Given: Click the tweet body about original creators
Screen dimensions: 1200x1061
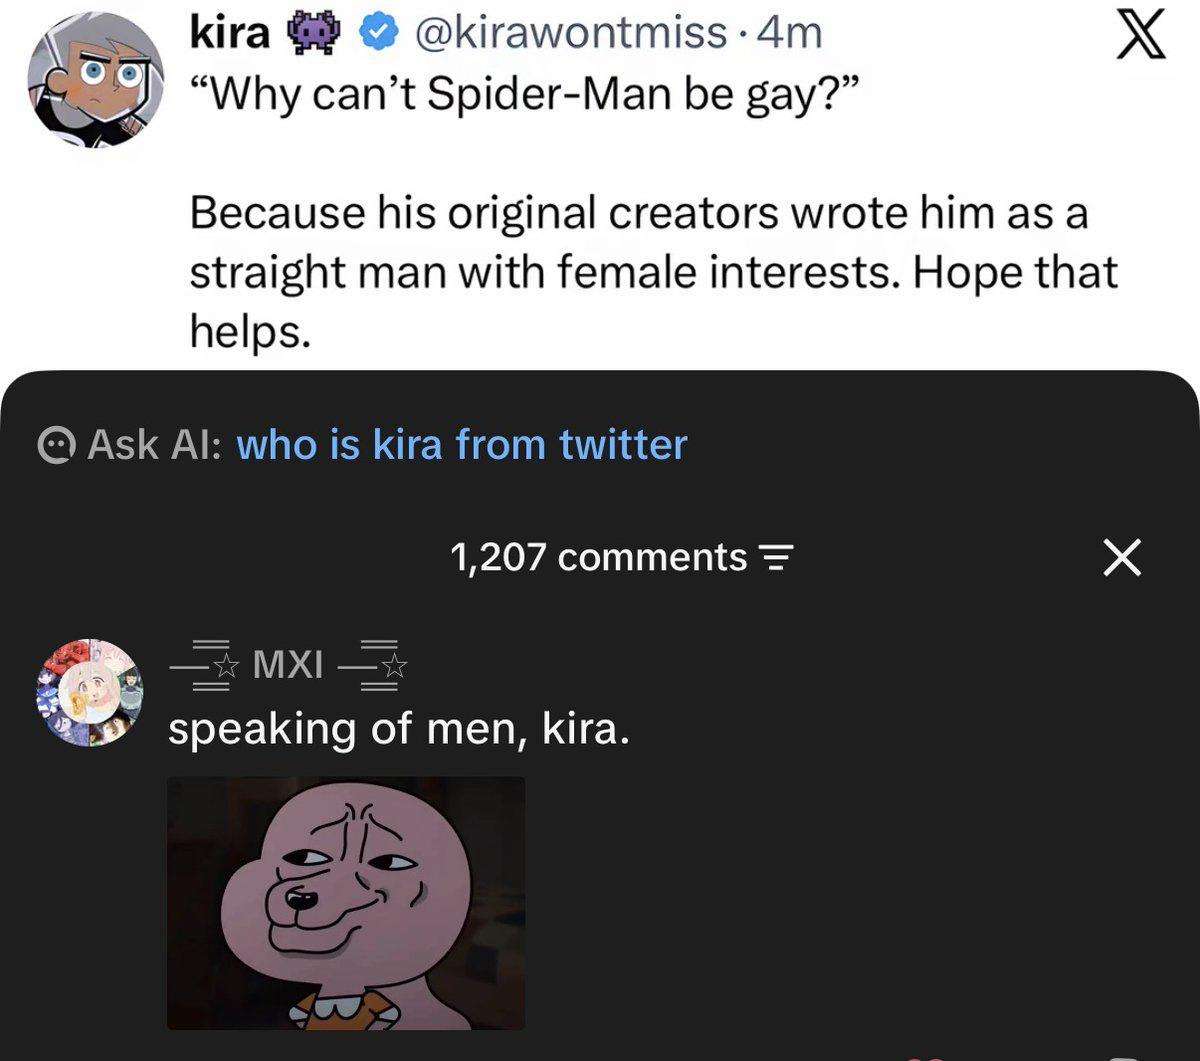Looking at the screenshot, I should [x=653, y=272].
